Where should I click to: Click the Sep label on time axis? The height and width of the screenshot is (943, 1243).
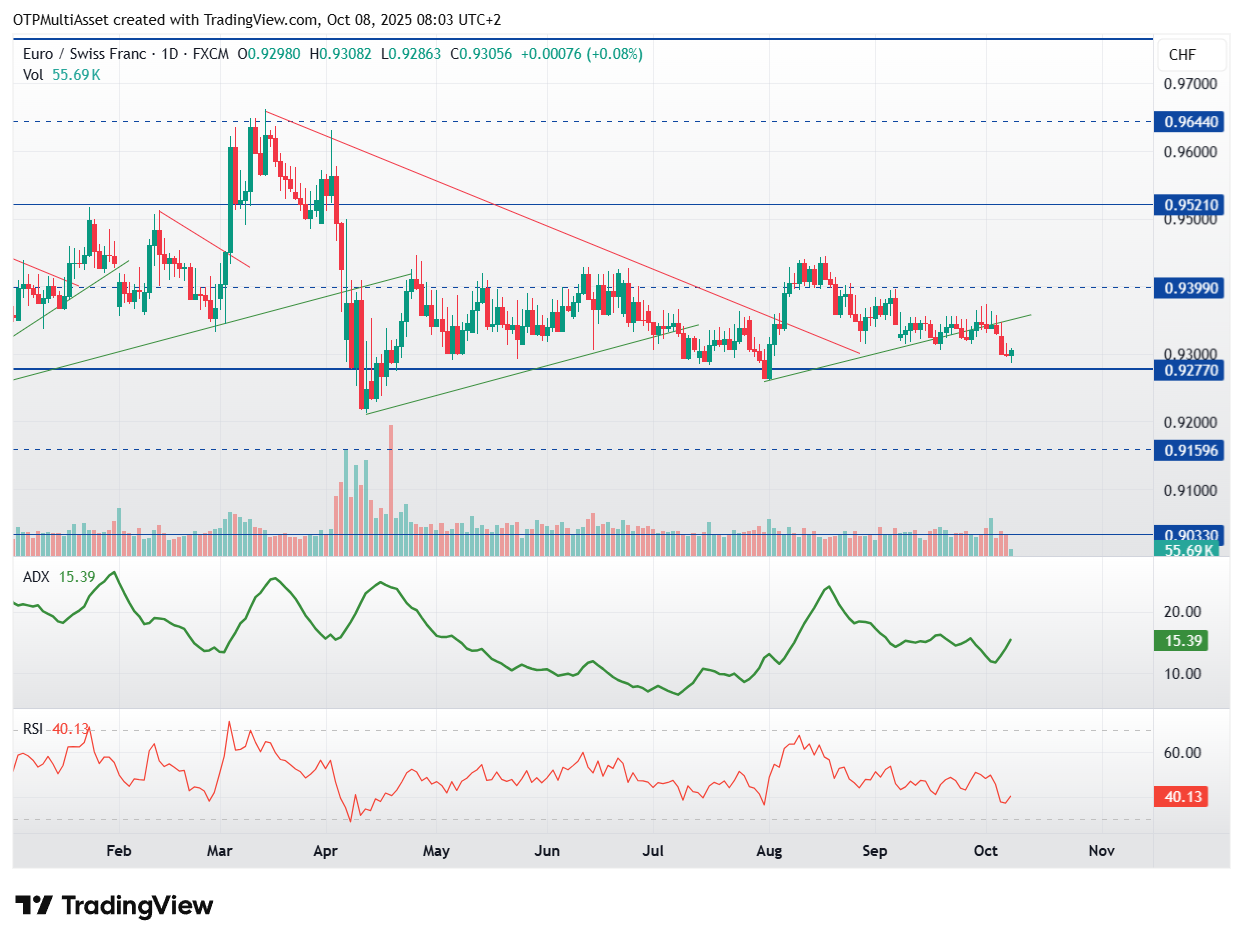tap(874, 851)
